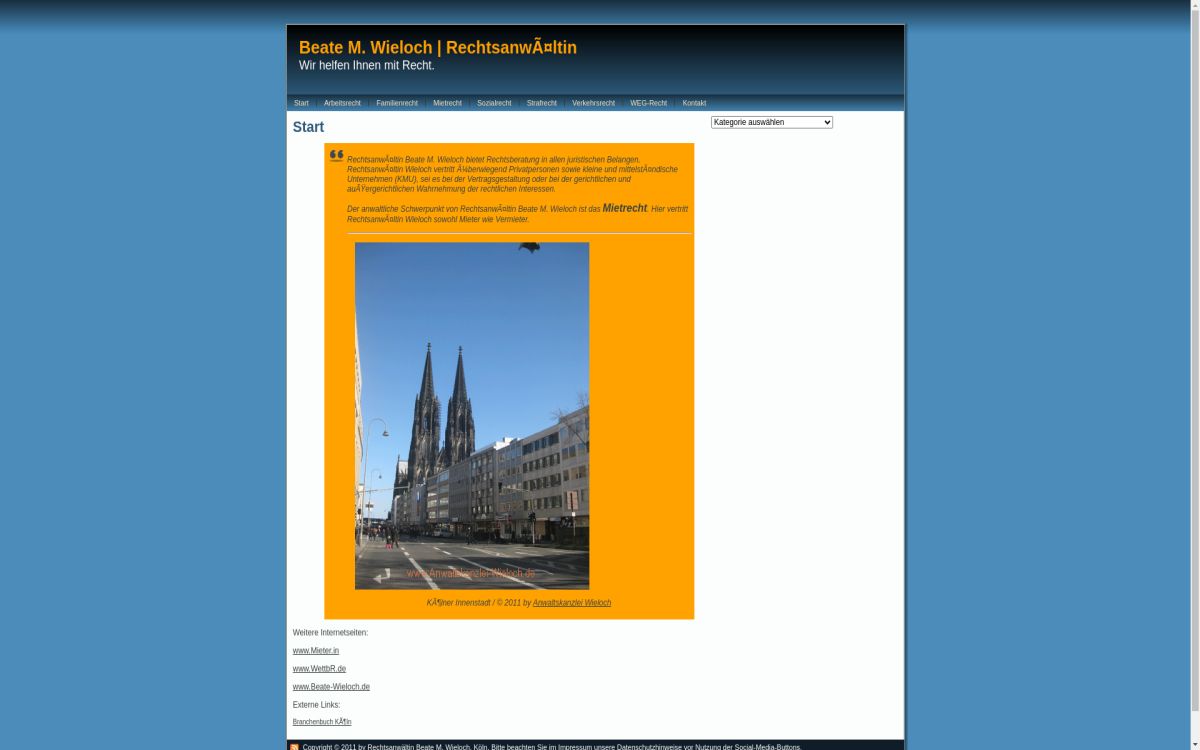This screenshot has width=1200, height=750.
Task: Open the Familienrecht section
Action: tap(396, 103)
